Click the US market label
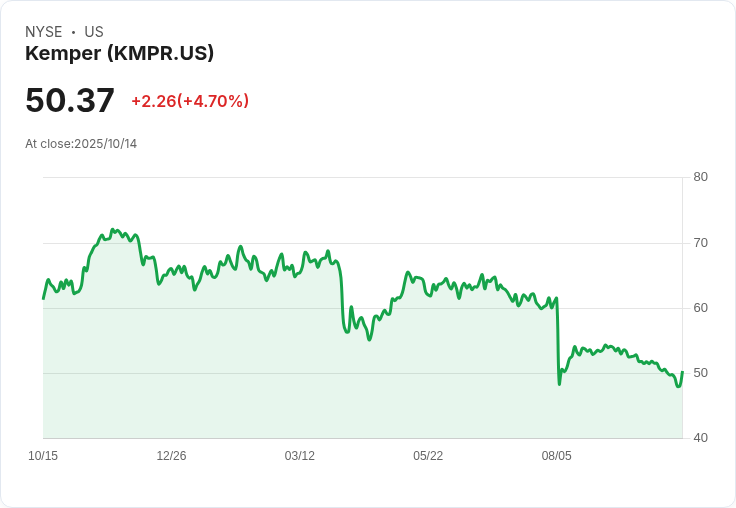 click(x=94, y=32)
